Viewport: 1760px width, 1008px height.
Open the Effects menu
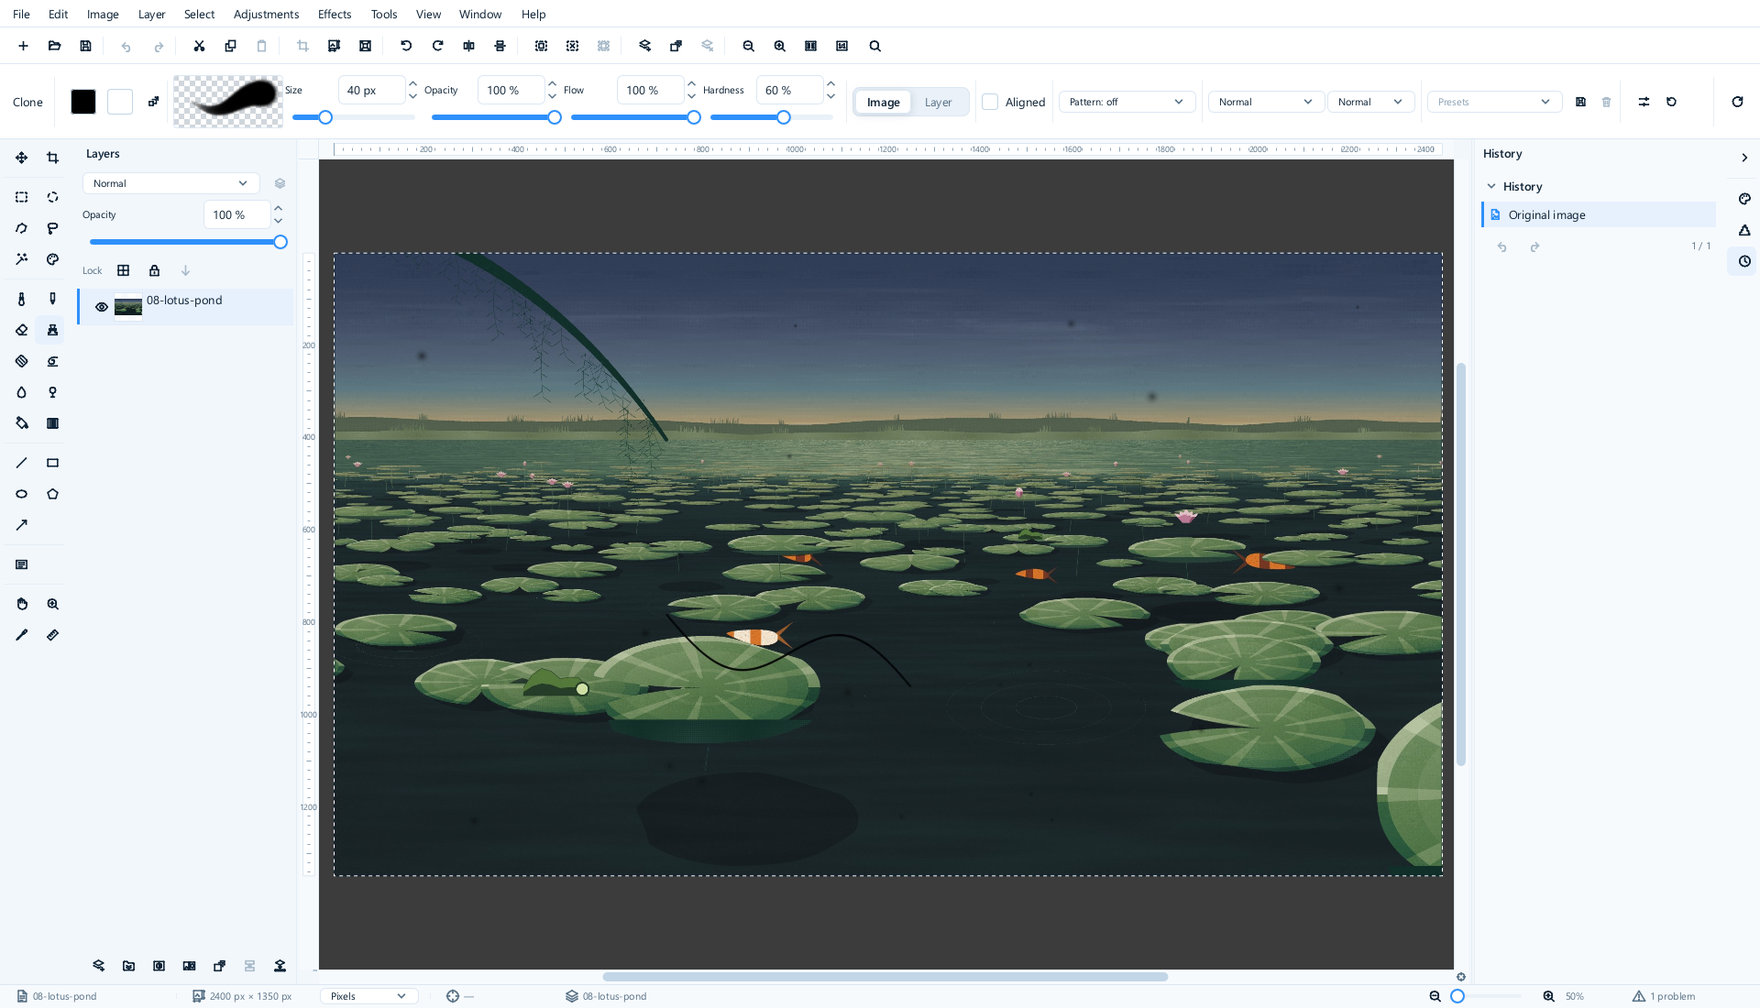tap(334, 14)
